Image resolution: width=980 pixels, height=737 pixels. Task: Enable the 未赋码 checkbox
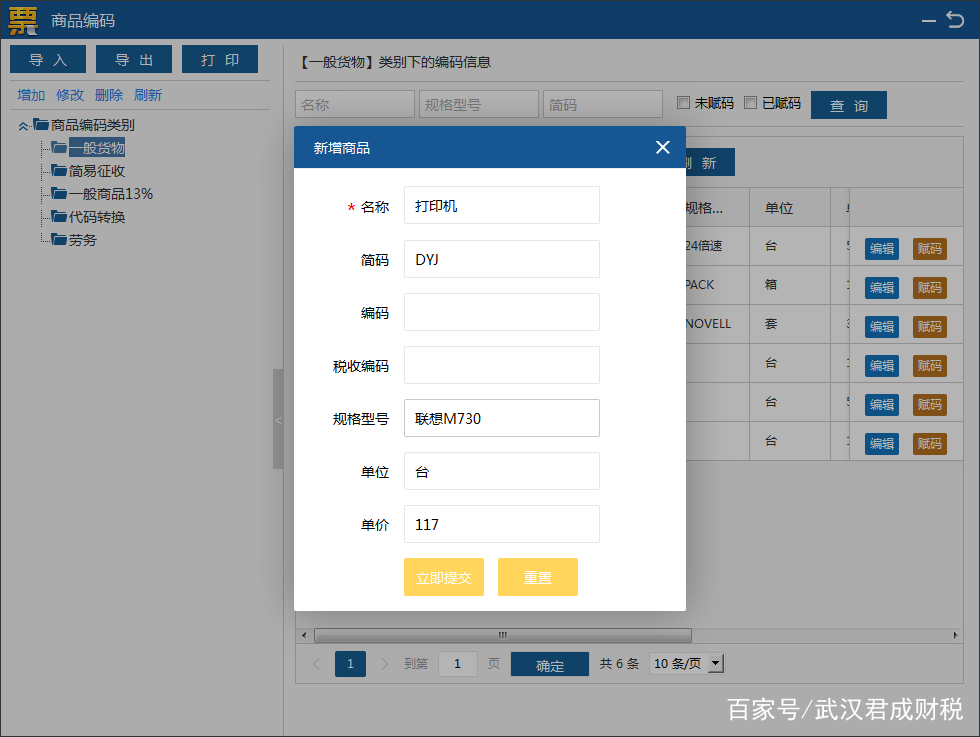[684, 103]
